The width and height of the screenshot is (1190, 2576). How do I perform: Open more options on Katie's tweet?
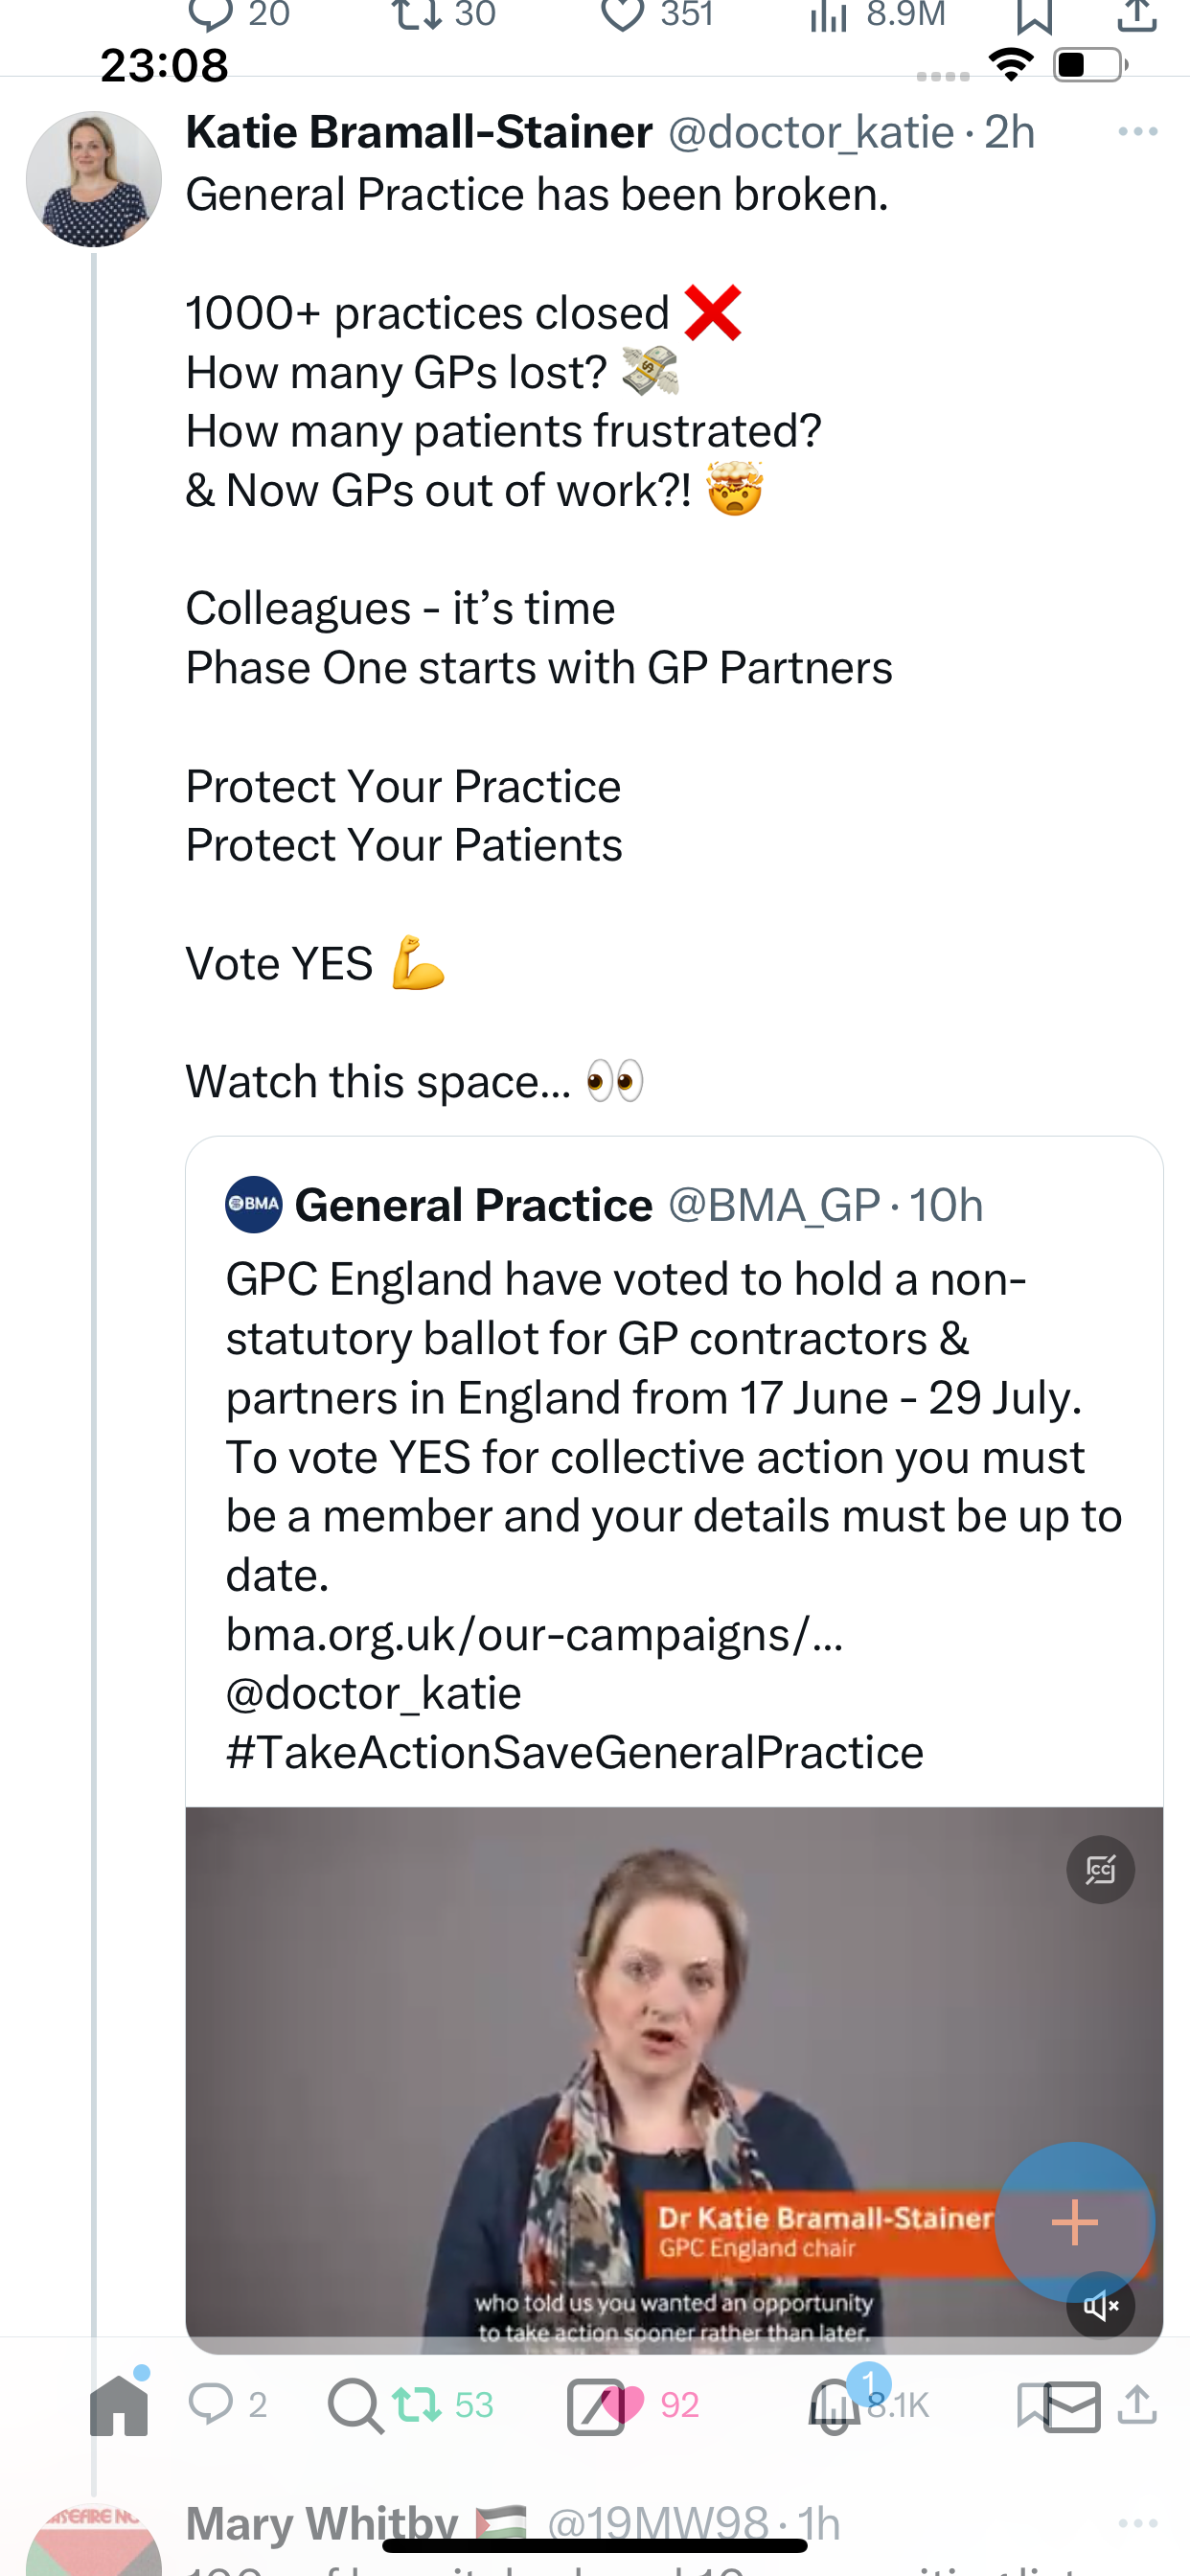[1137, 132]
